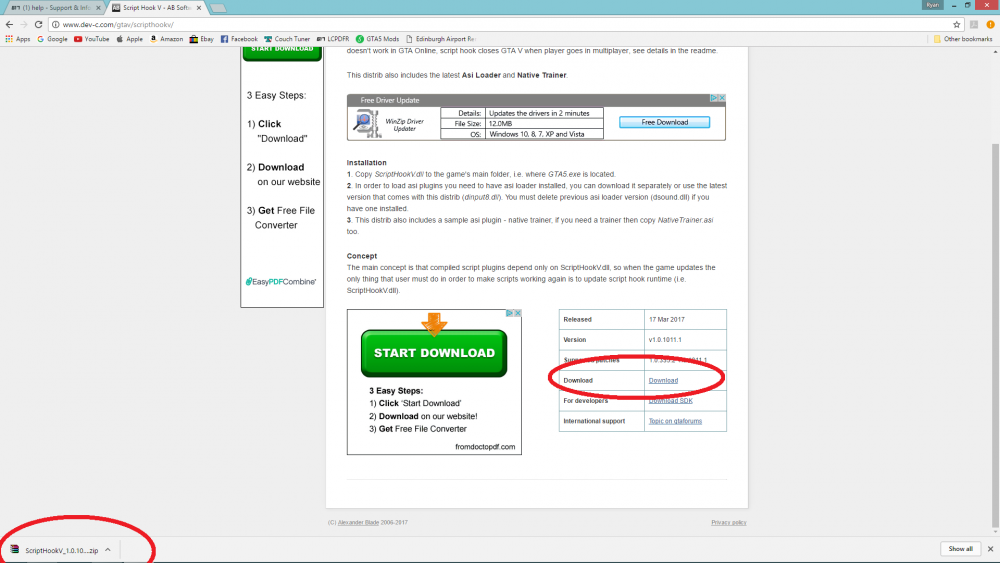Click the Free Driver Update ad title
This screenshot has width=1000, height=563.
pos(390,100)
